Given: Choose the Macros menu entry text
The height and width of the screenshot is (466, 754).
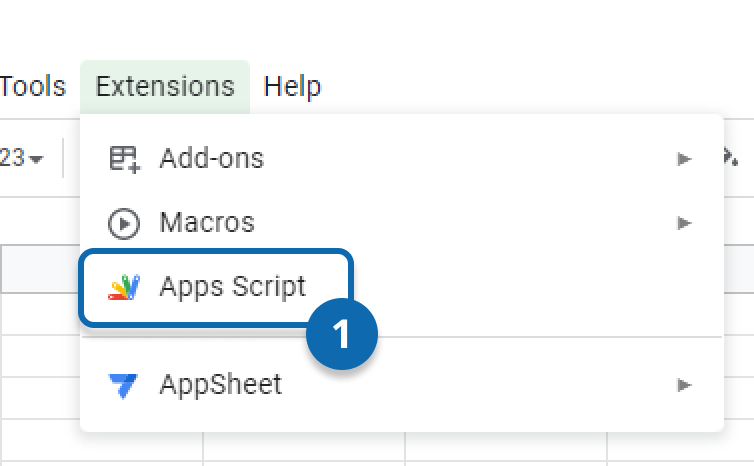Looking at the screenshot, I should coord(207,223).
